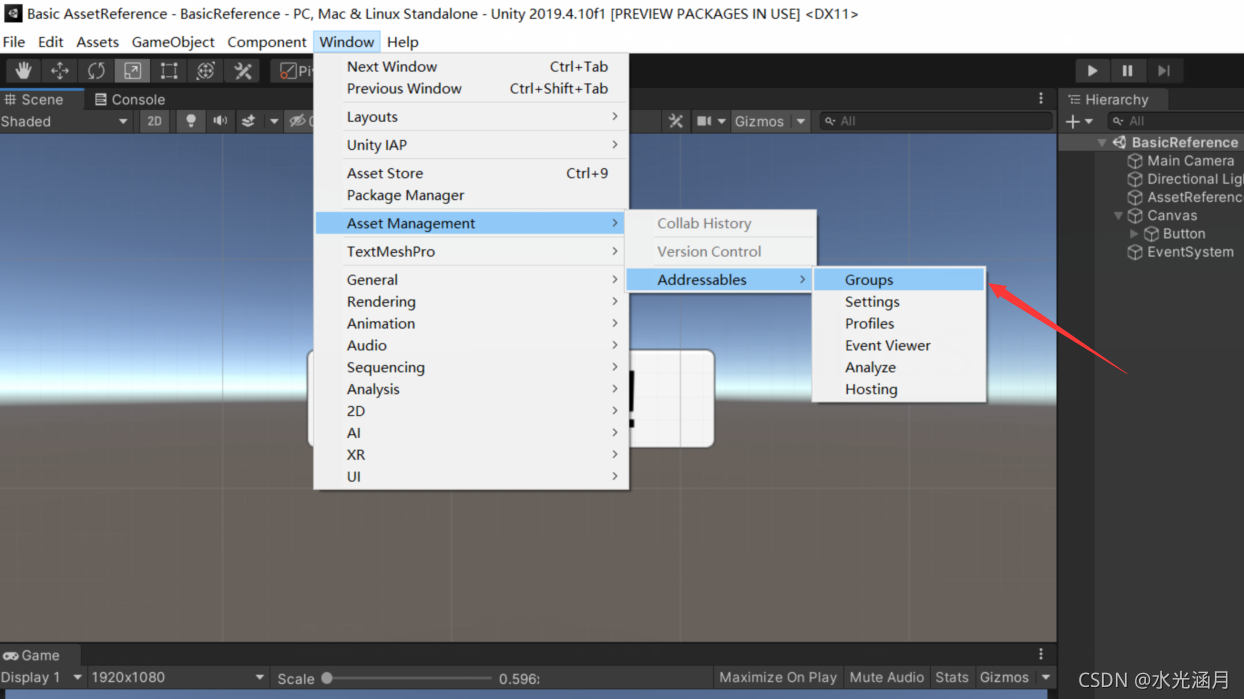Open the Help menu

point(402,42)
